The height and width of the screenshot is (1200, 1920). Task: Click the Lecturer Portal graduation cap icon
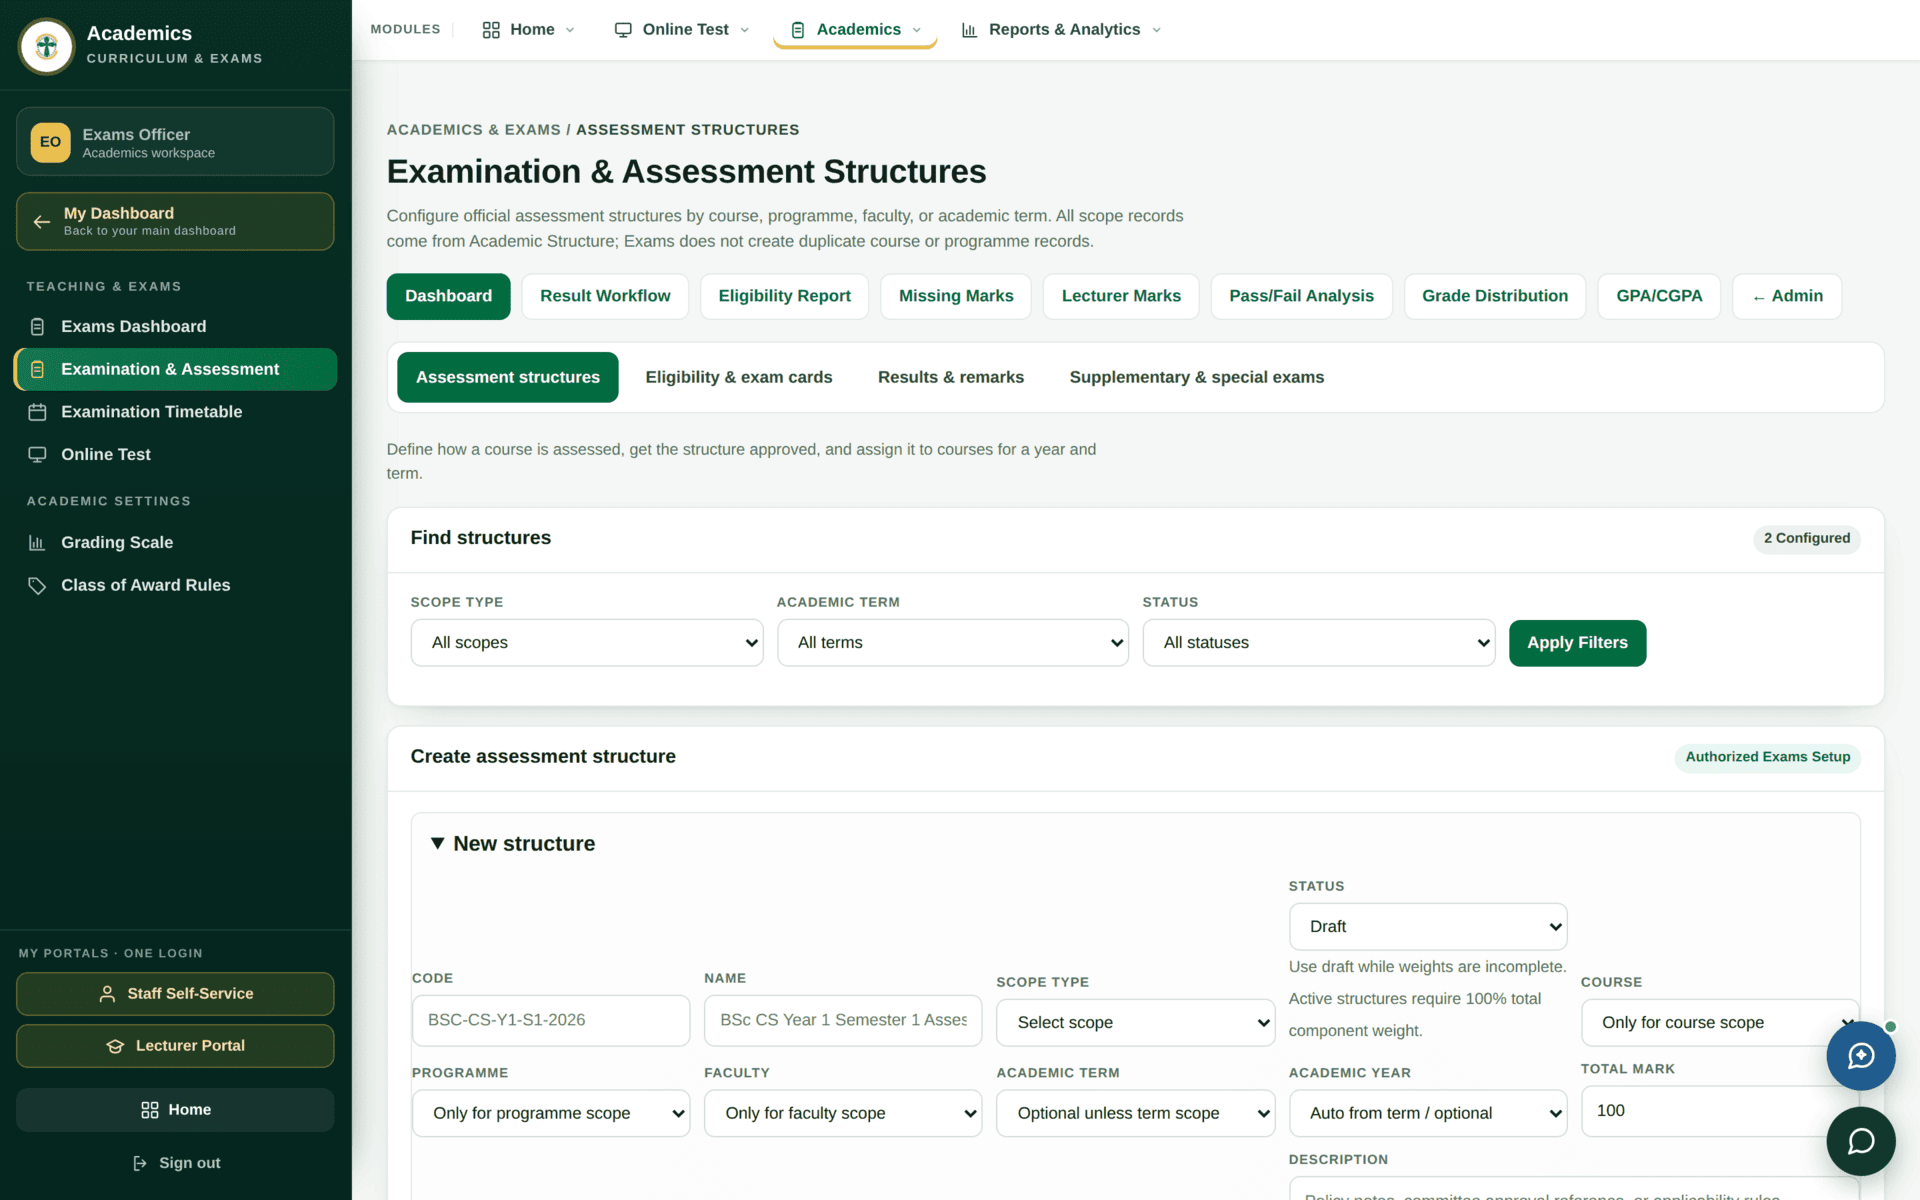coord(115,1046)
